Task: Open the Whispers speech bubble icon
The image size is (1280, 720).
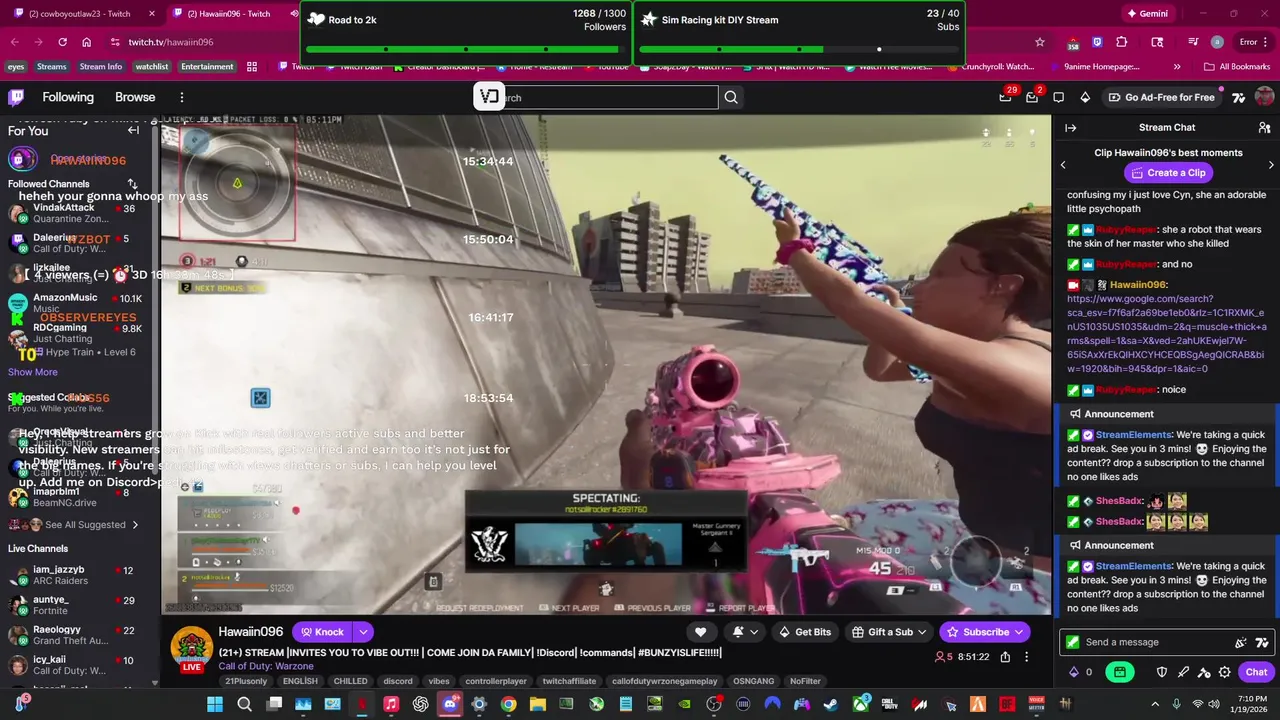Action: point(1058,97)
